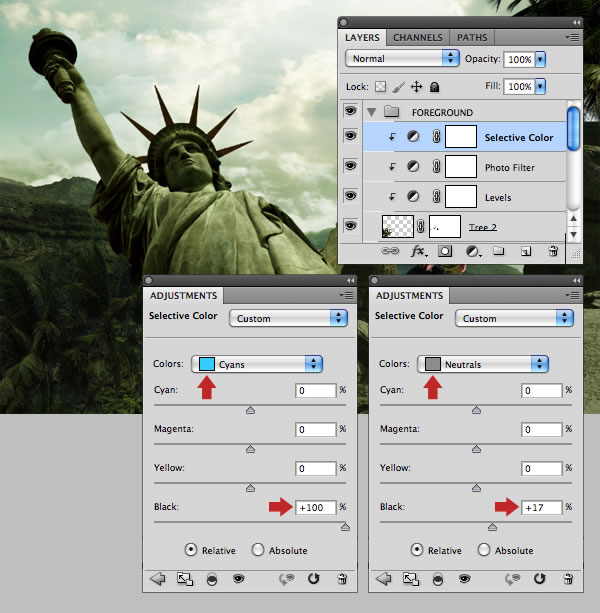Select ADJUSTMENTS tab in Neutrals panel
The width and height of the screenshot is (600, 613).
(x=410, y=296)
